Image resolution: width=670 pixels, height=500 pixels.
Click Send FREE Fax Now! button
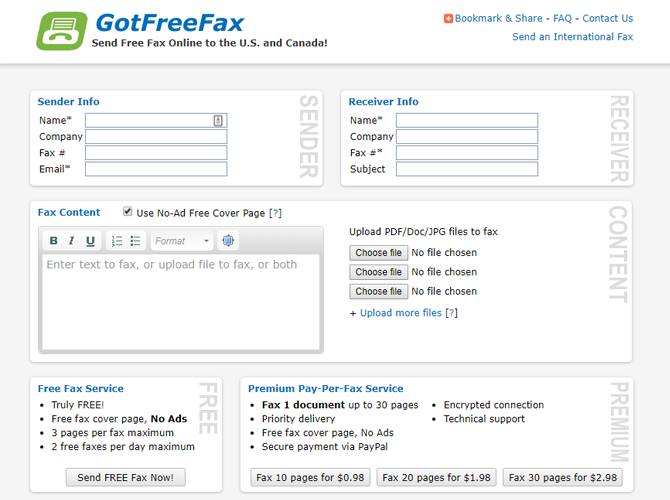tap(126, 477)
